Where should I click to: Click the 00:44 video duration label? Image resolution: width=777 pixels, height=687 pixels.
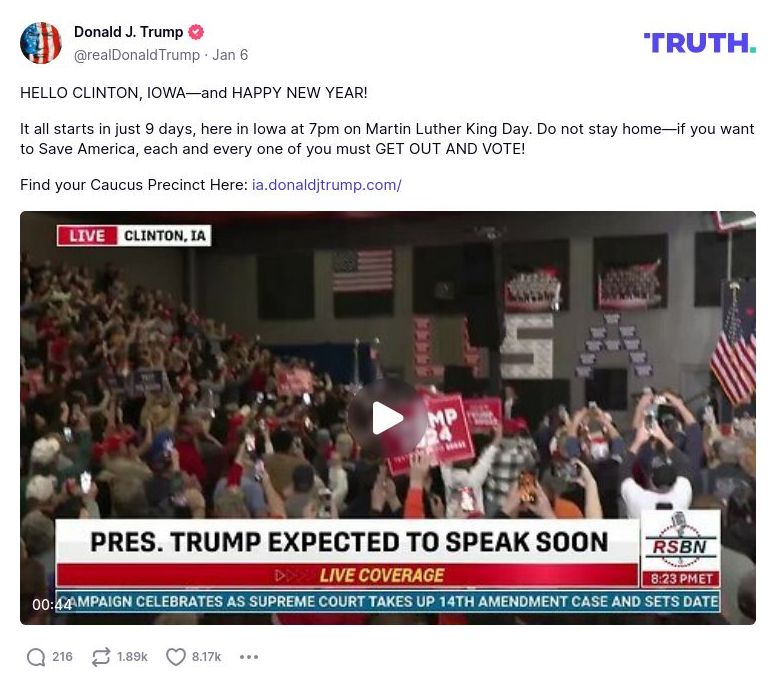click(52, 605)
